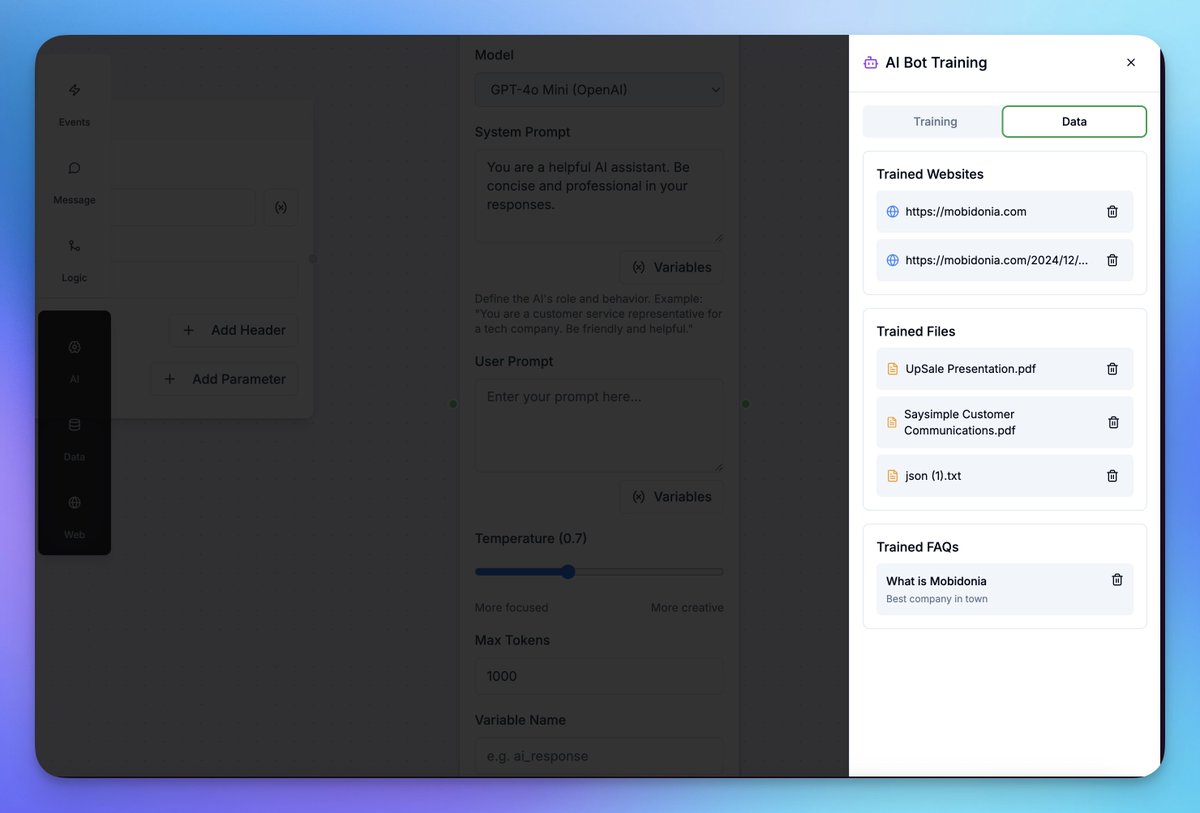Click the json (1).txt file name
The width and height of the screenshot is (1200, 813).
pyautogui.click(x=933, y=476)
